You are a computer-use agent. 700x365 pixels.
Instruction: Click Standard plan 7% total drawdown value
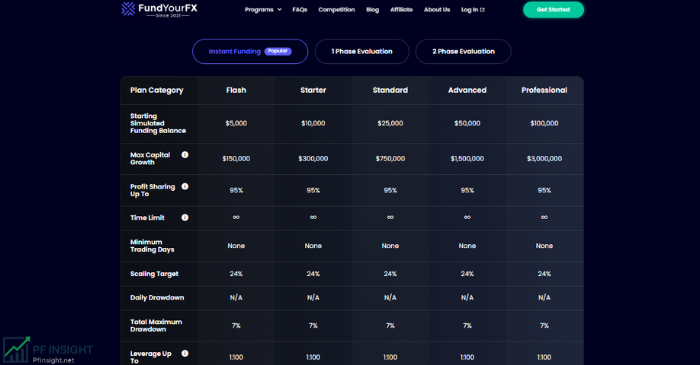click(x=390, y=326)
